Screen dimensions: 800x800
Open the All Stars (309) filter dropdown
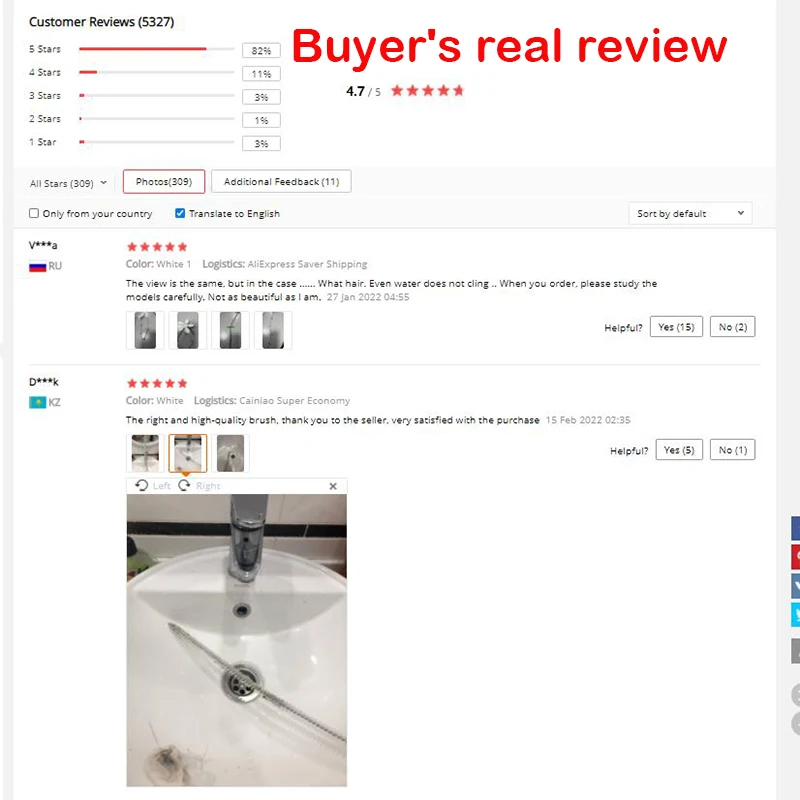pos(68,183)
